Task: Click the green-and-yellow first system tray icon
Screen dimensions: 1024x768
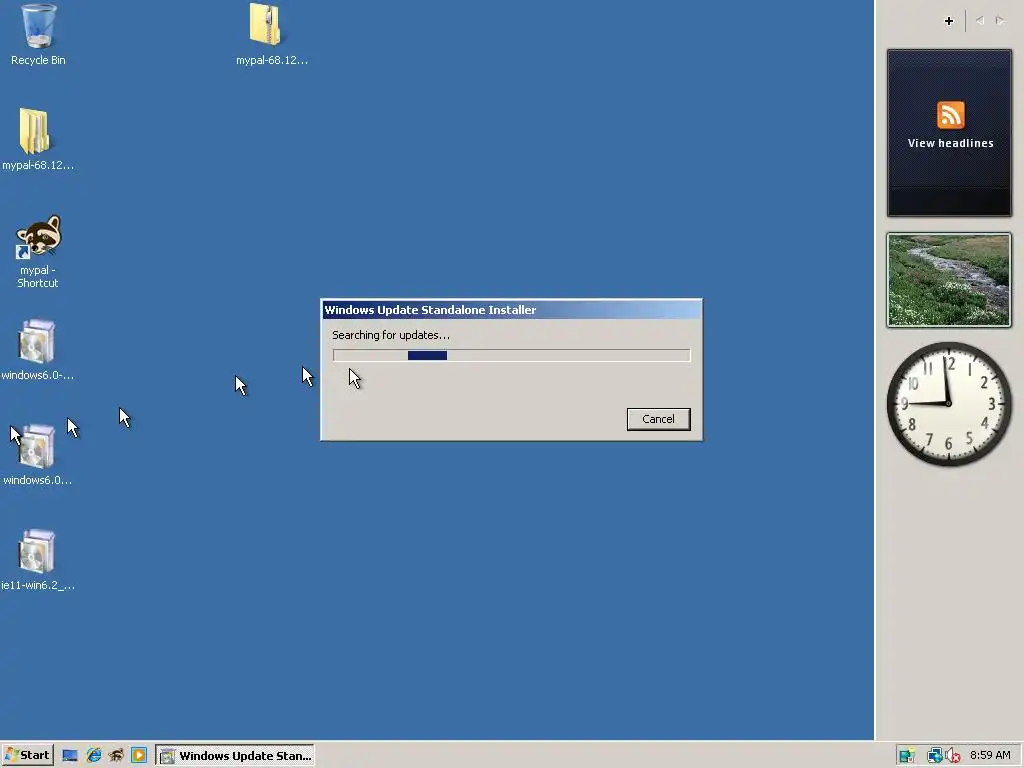Action: click(906, 756)
